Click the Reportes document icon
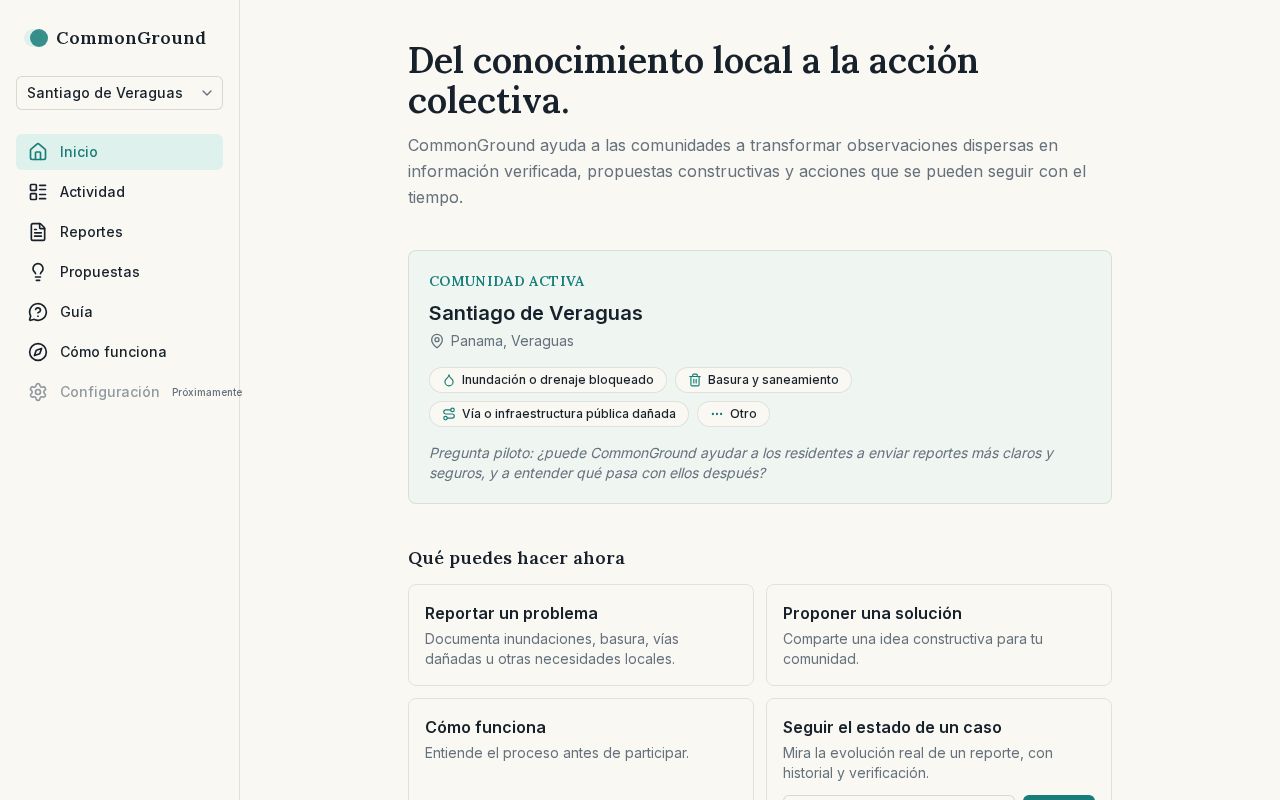Viewport: 1280px width, 800px height. (x=38, y=232)
